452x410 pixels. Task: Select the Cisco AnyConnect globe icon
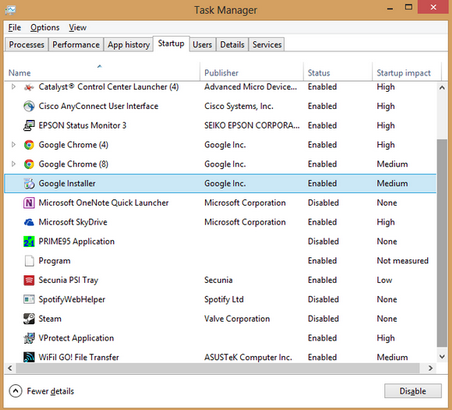click(29, 106)
